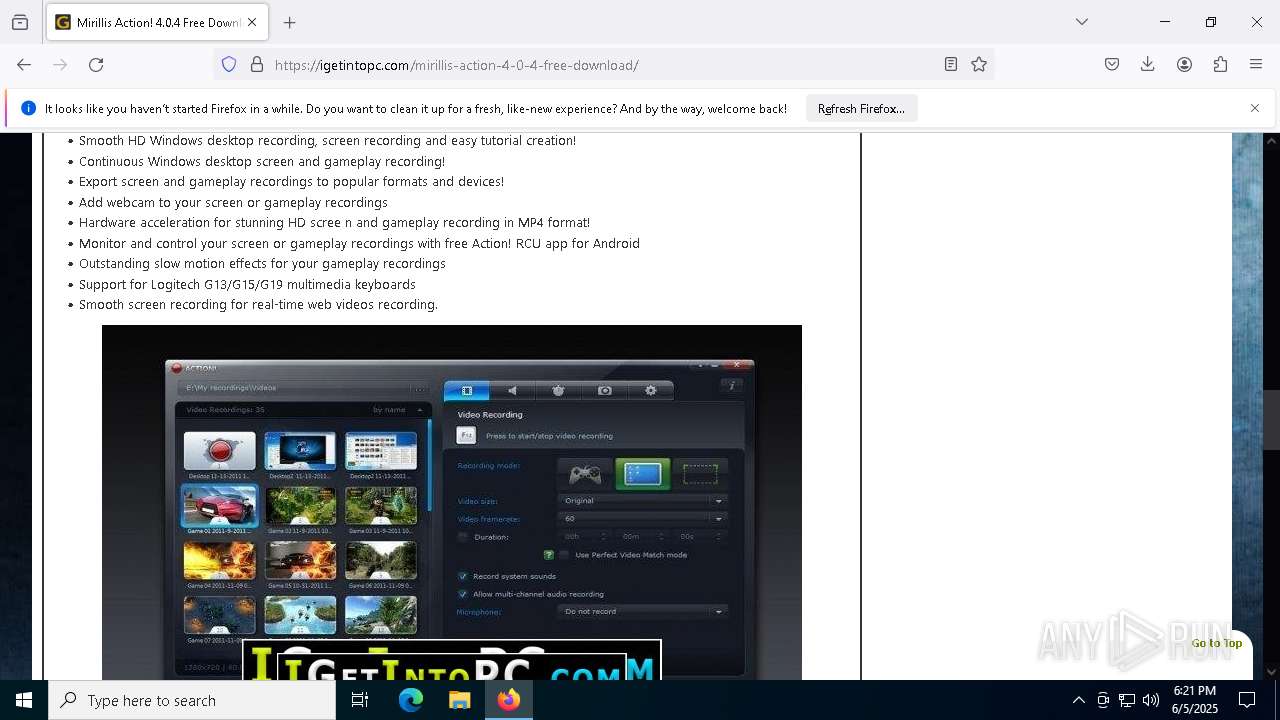Viewport: 1280px width, 720px height.
Task: Click the Firefox taskbar icon
Action: point(509,700)
